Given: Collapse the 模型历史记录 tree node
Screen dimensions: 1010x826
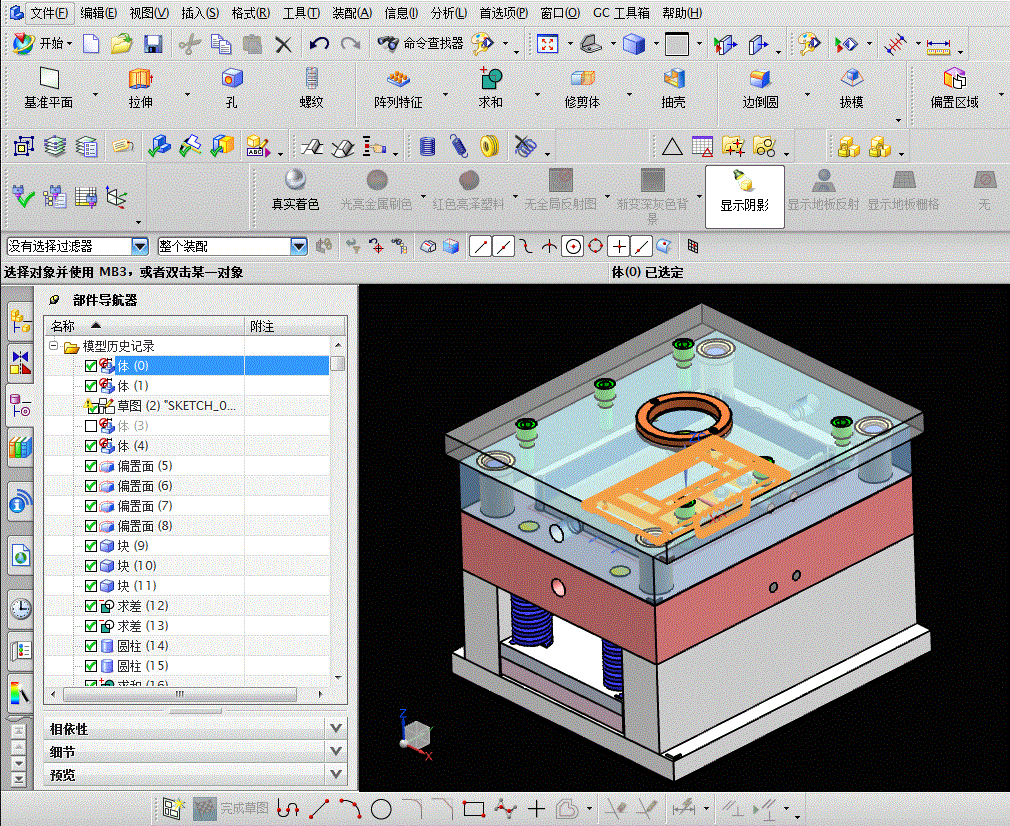Looking at the screenshot, I should tap(53, 346).
